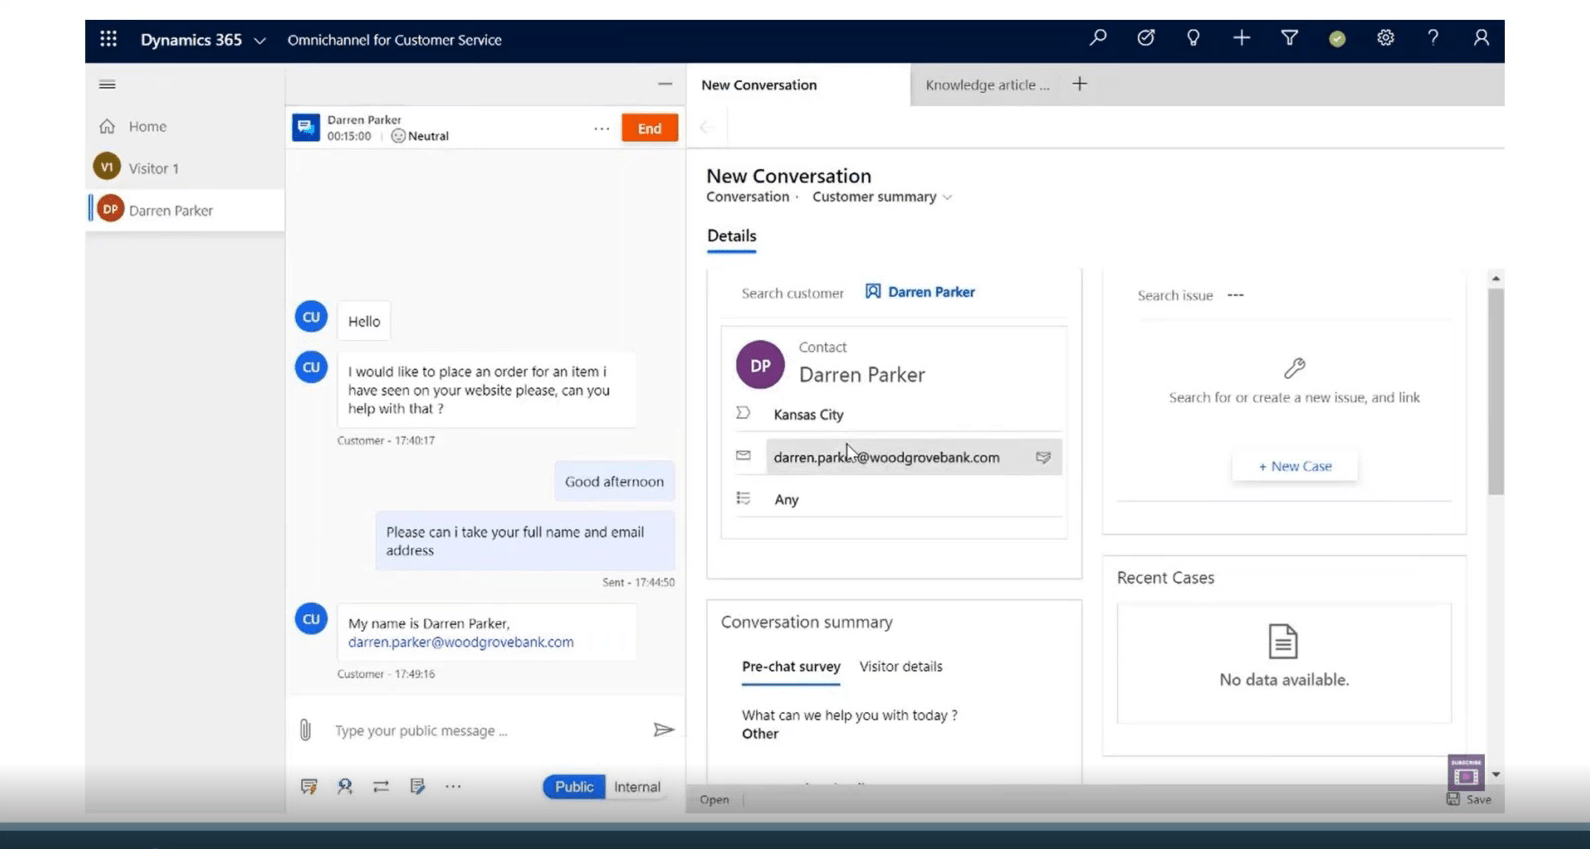Open the Visitor details tab
The height and width of the screenshot is (849, 1590).
(901, 666)
